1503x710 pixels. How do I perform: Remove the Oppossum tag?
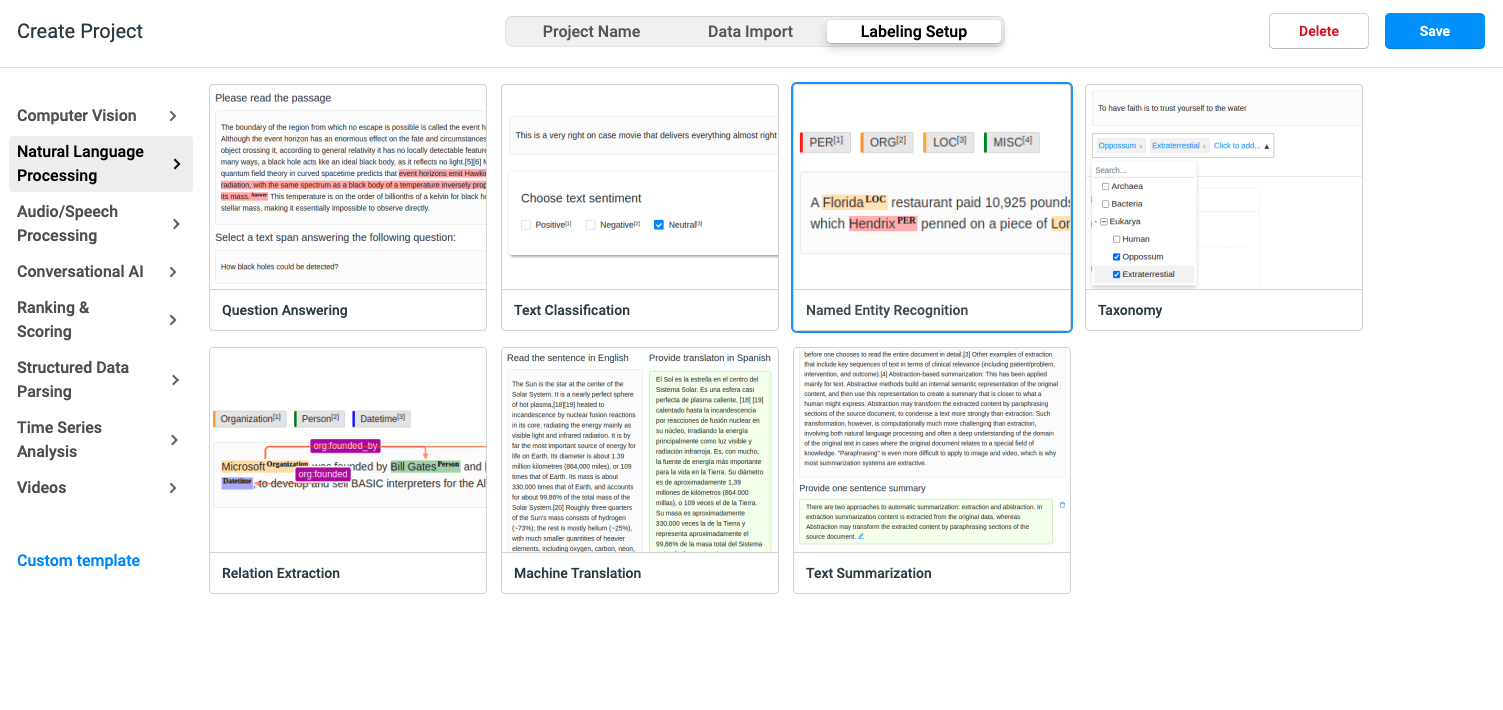[1141, 147]
